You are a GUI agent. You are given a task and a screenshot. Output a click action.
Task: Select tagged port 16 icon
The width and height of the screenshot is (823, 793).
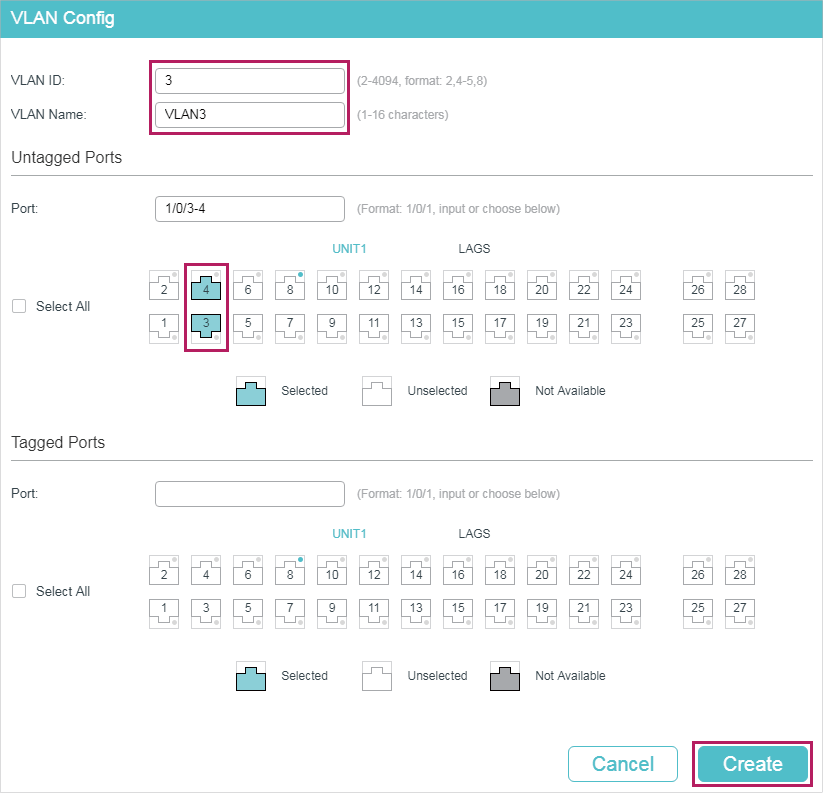(x=458, y=571)
